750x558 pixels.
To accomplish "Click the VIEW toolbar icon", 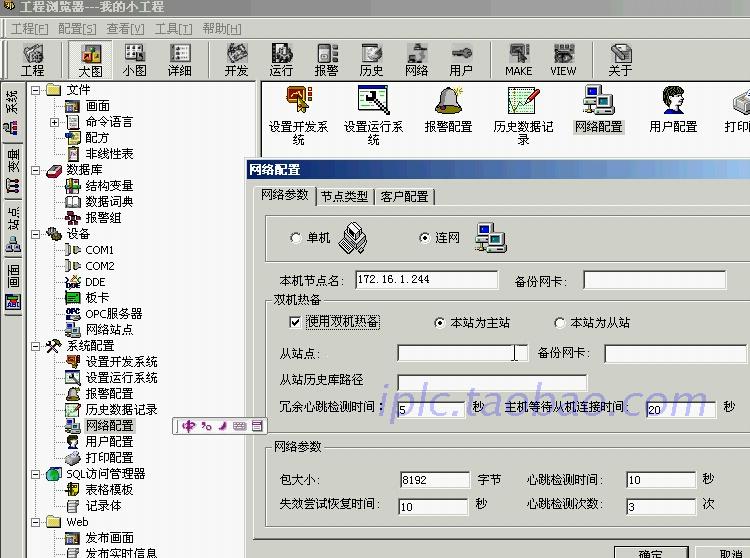I will [563, 59].
